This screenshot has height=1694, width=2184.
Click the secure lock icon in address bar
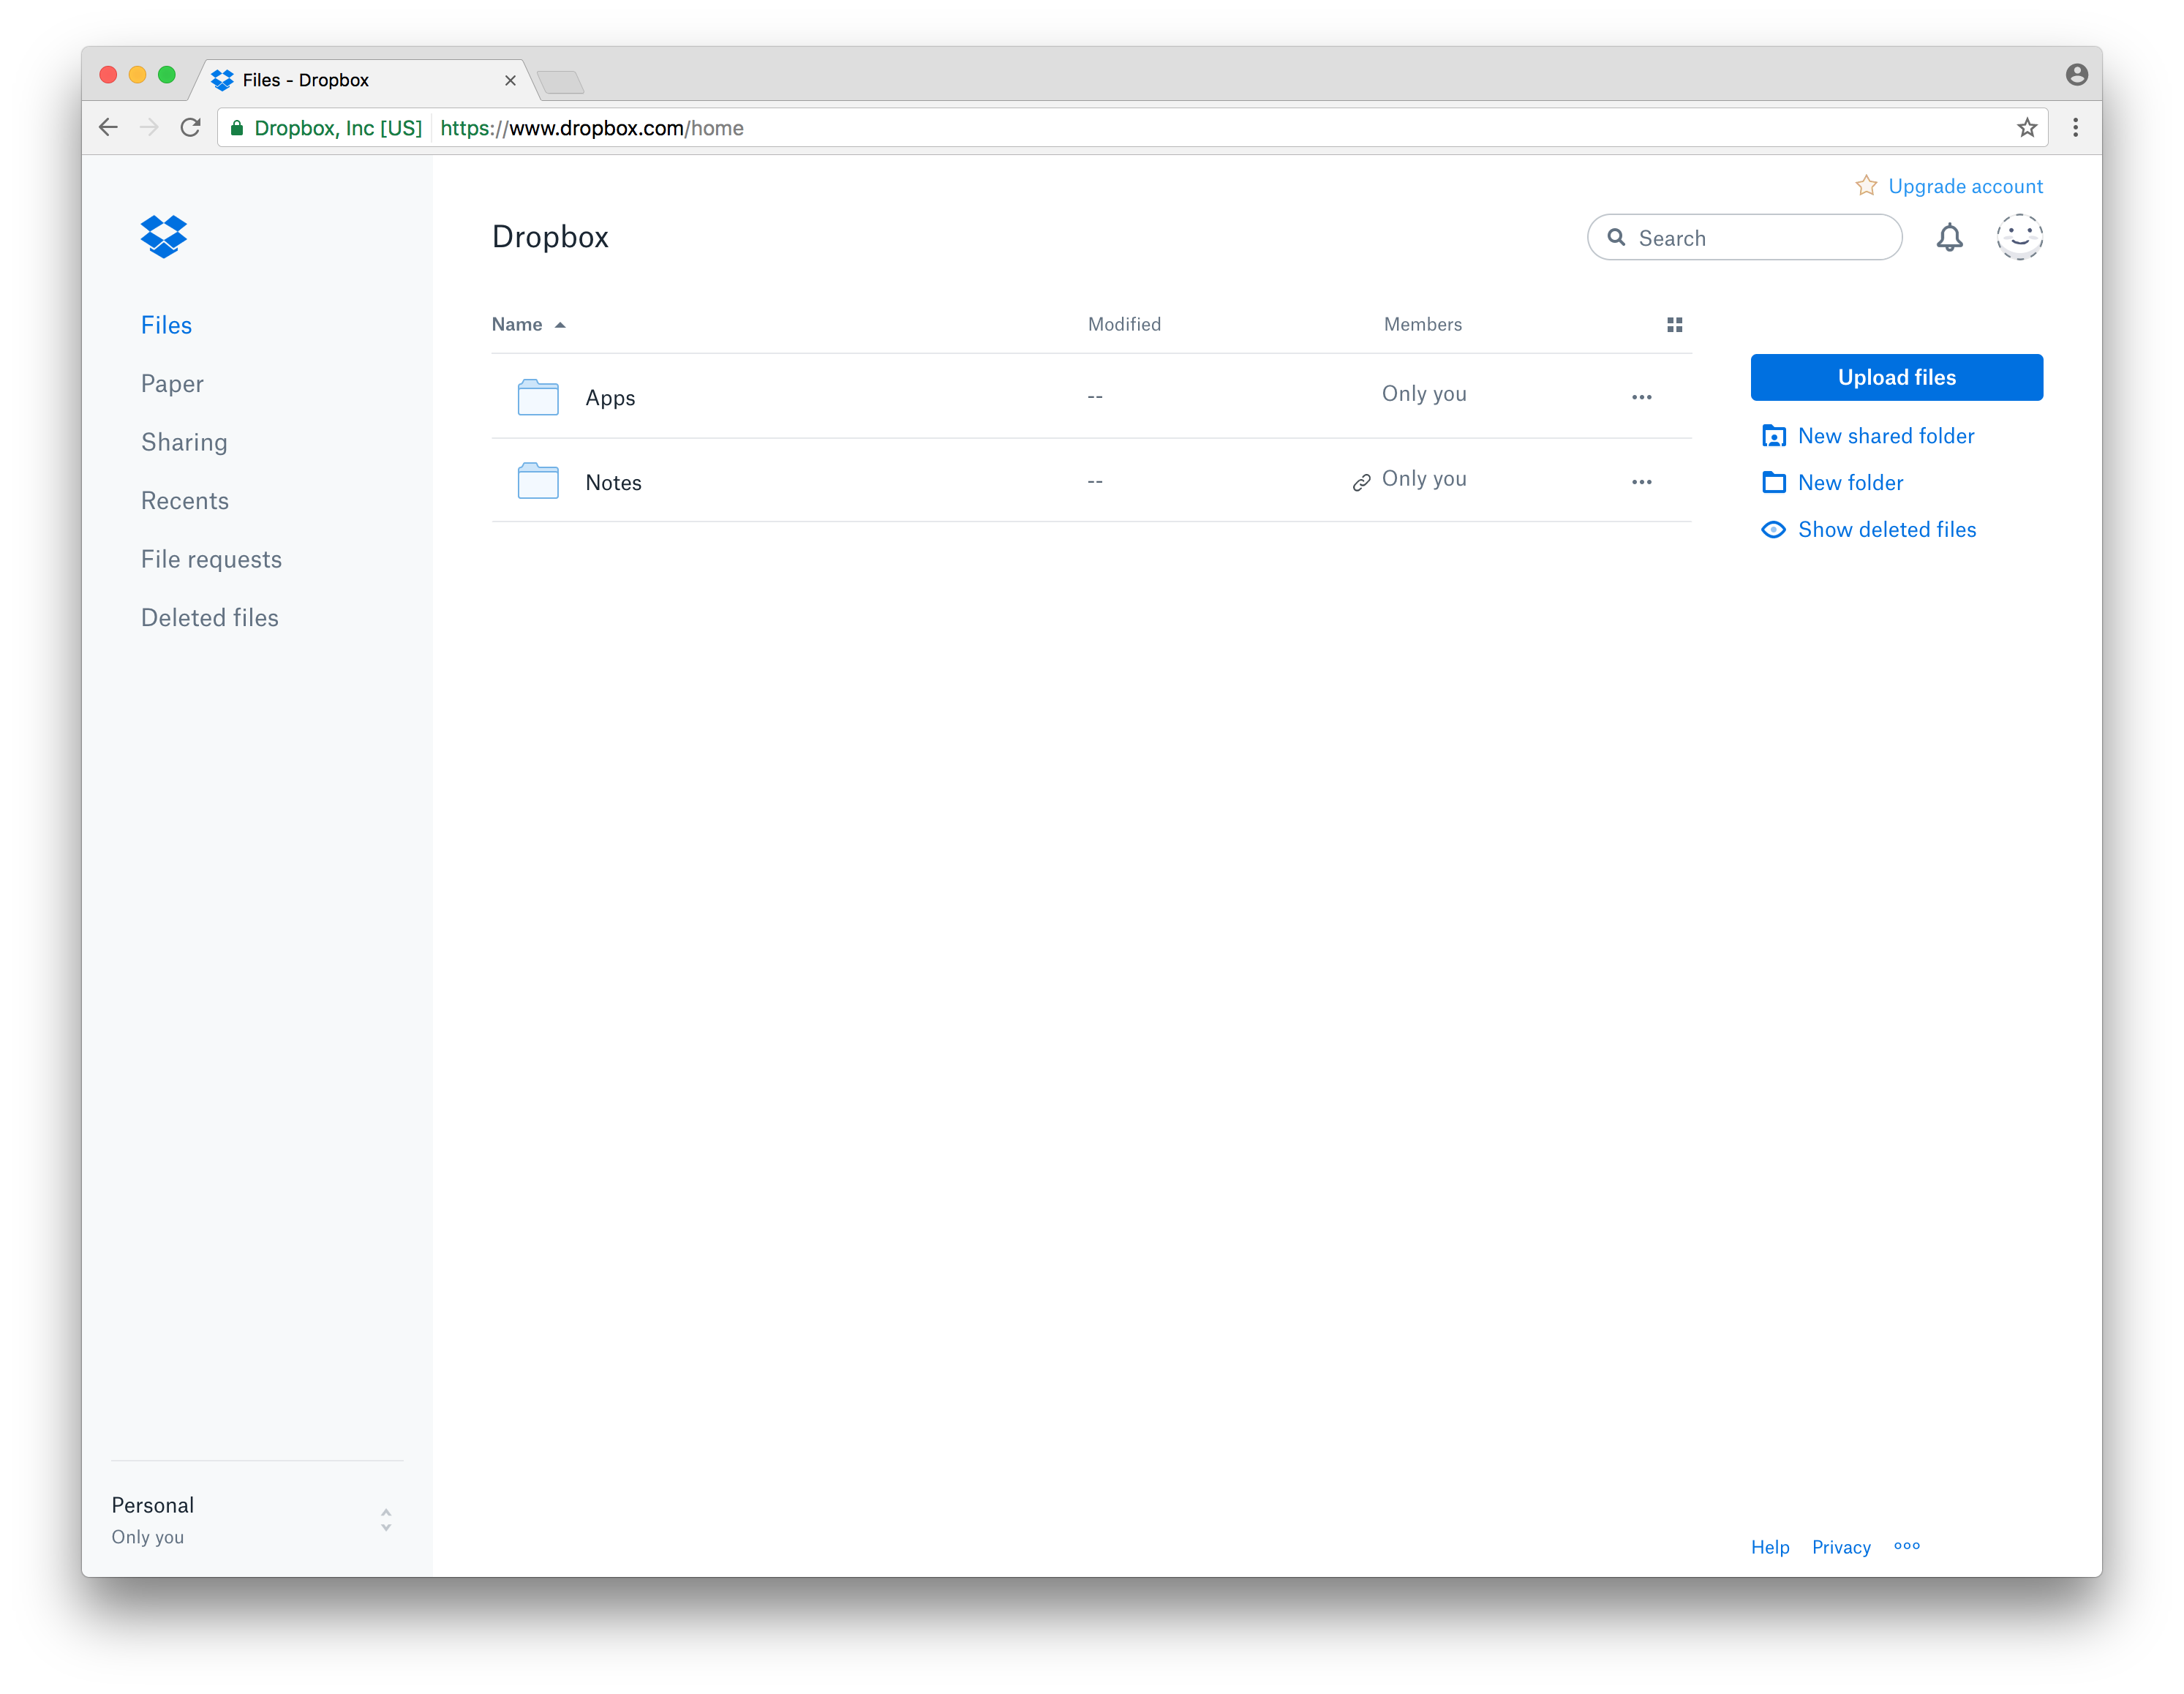click(237, 128)
